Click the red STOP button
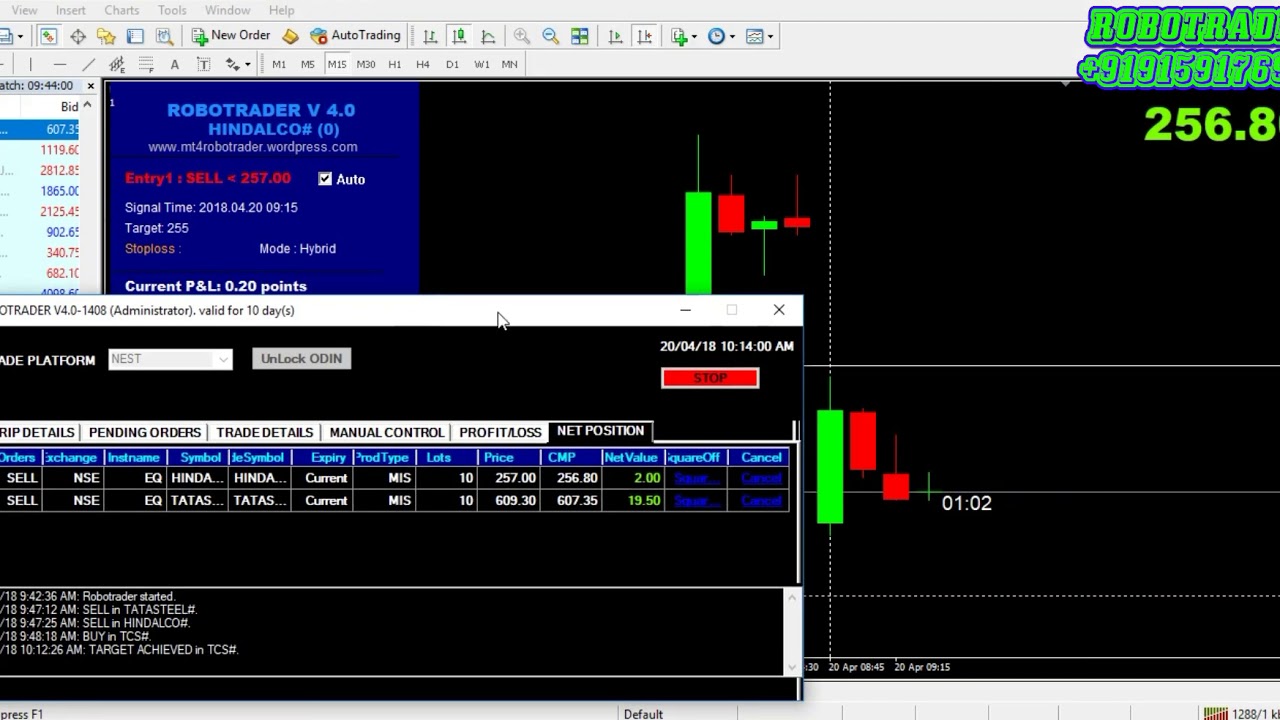 pos(710,378)
